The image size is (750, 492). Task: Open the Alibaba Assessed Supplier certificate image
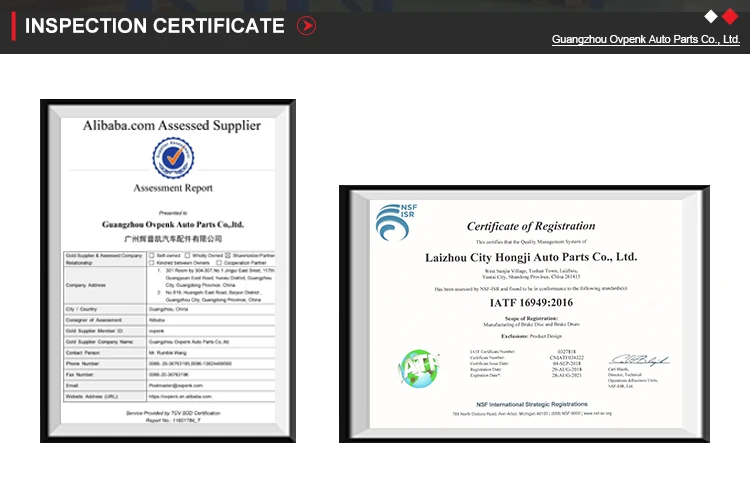[168, 271]
